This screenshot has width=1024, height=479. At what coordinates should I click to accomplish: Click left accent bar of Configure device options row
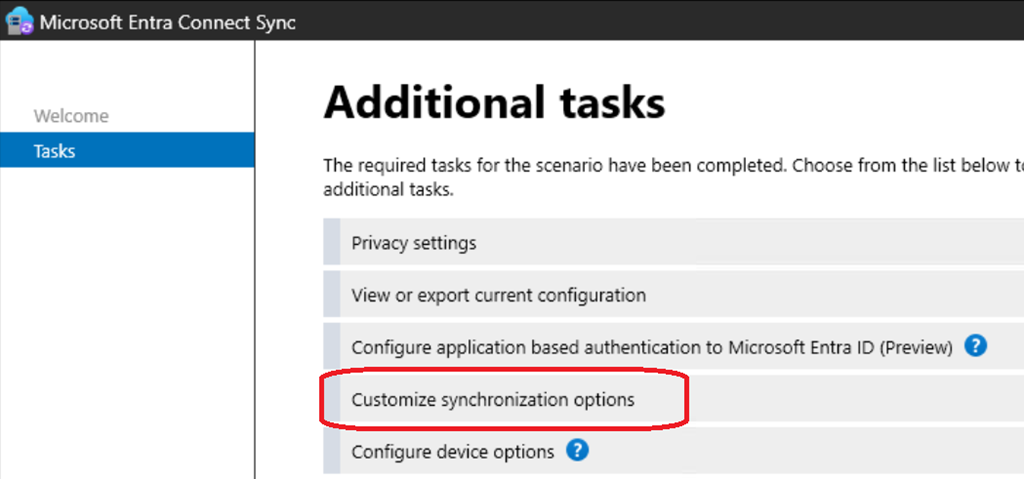(x=331, y=451)
